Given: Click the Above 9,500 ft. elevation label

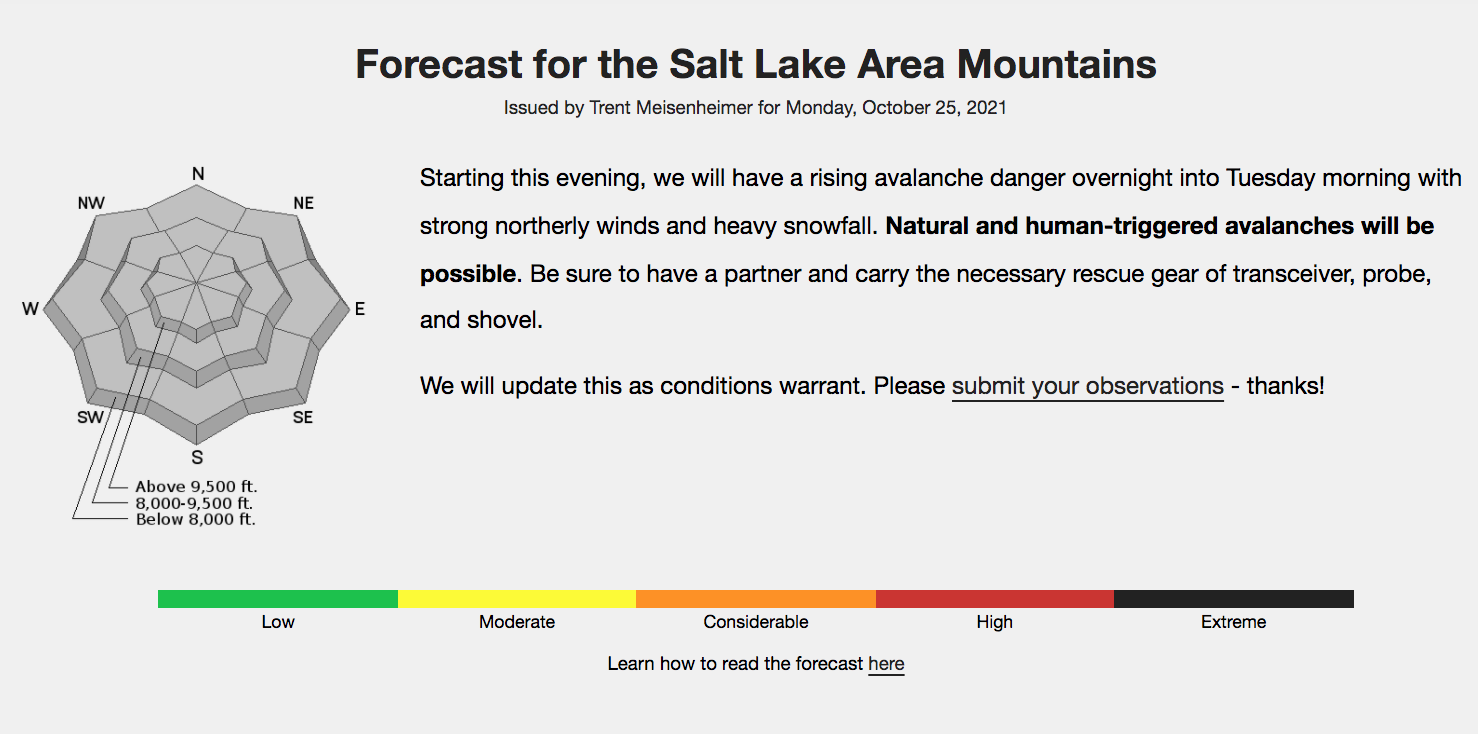Looking at the screenshot, I should [196, 487].
